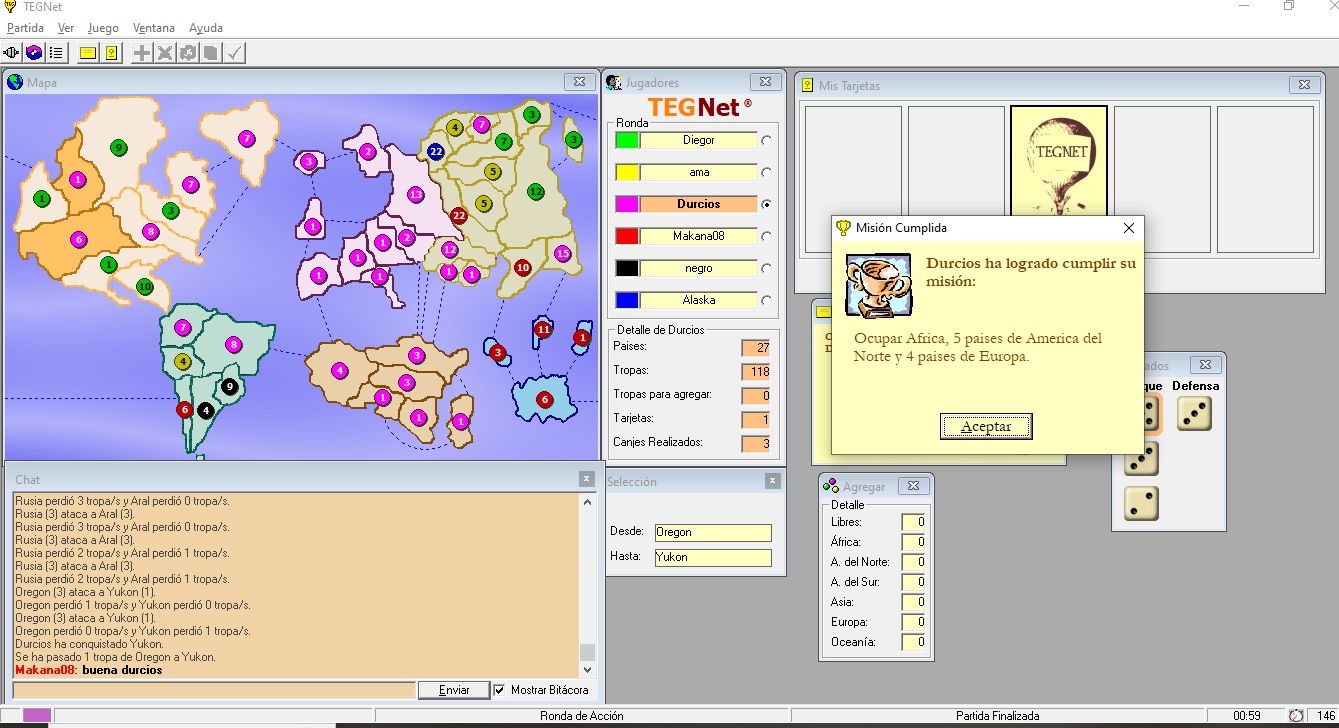Click the stopwatch icon in status bar
The height and width of the screenshot is (728, 1339).
(x=1296, y=716)
